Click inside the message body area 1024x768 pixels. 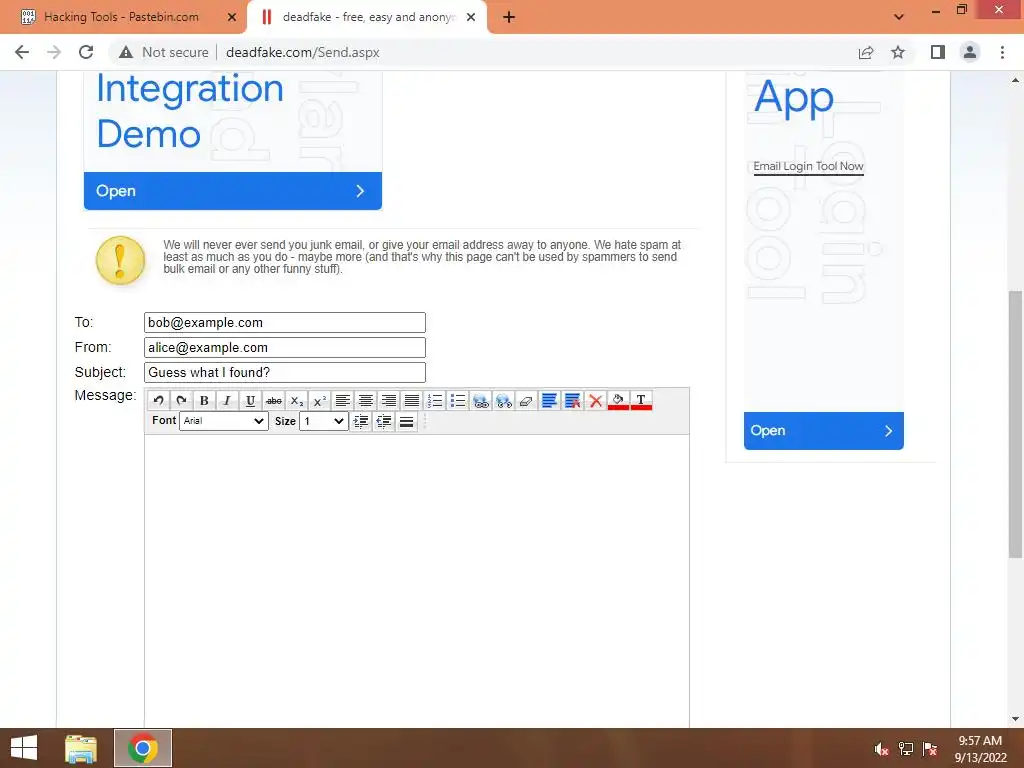[x=417, y=581]
